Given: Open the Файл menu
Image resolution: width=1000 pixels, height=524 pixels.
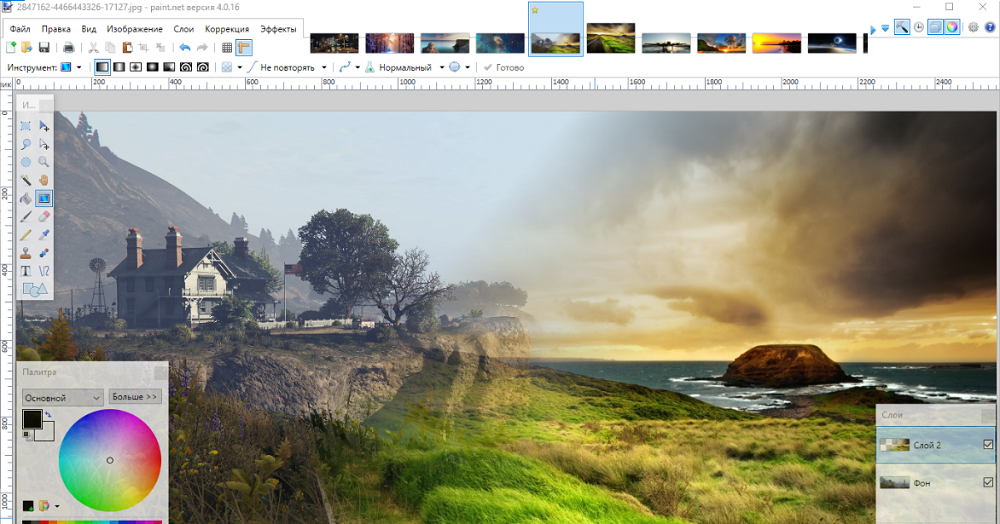Looking at the screenshot, I should (20, 29).
